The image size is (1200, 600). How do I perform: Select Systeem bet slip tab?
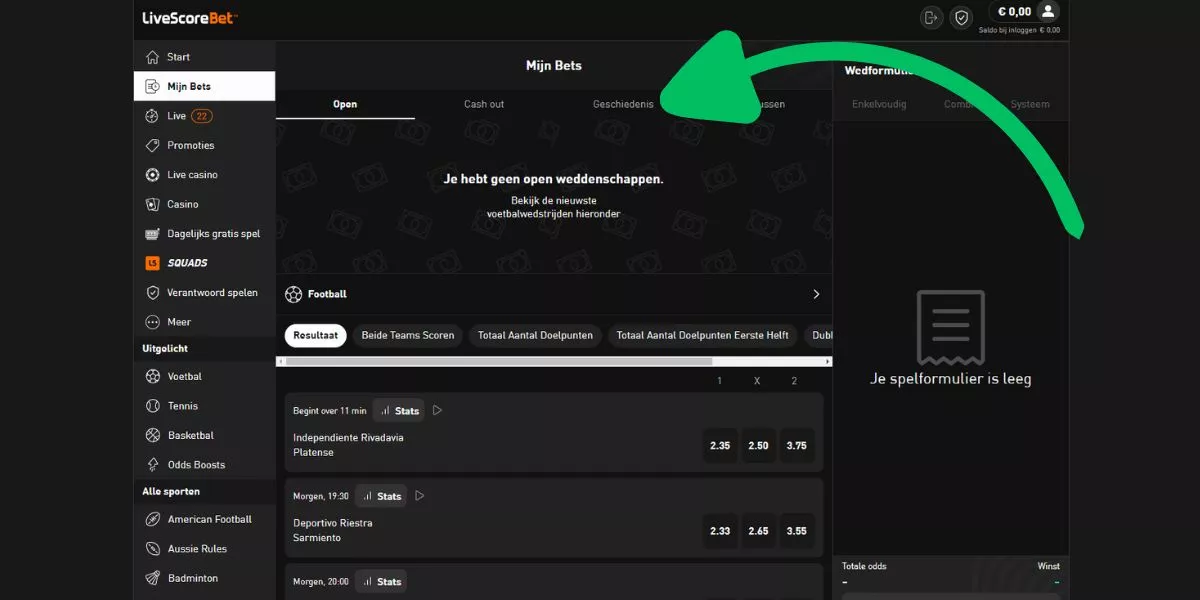click(x=1030, y=104)
